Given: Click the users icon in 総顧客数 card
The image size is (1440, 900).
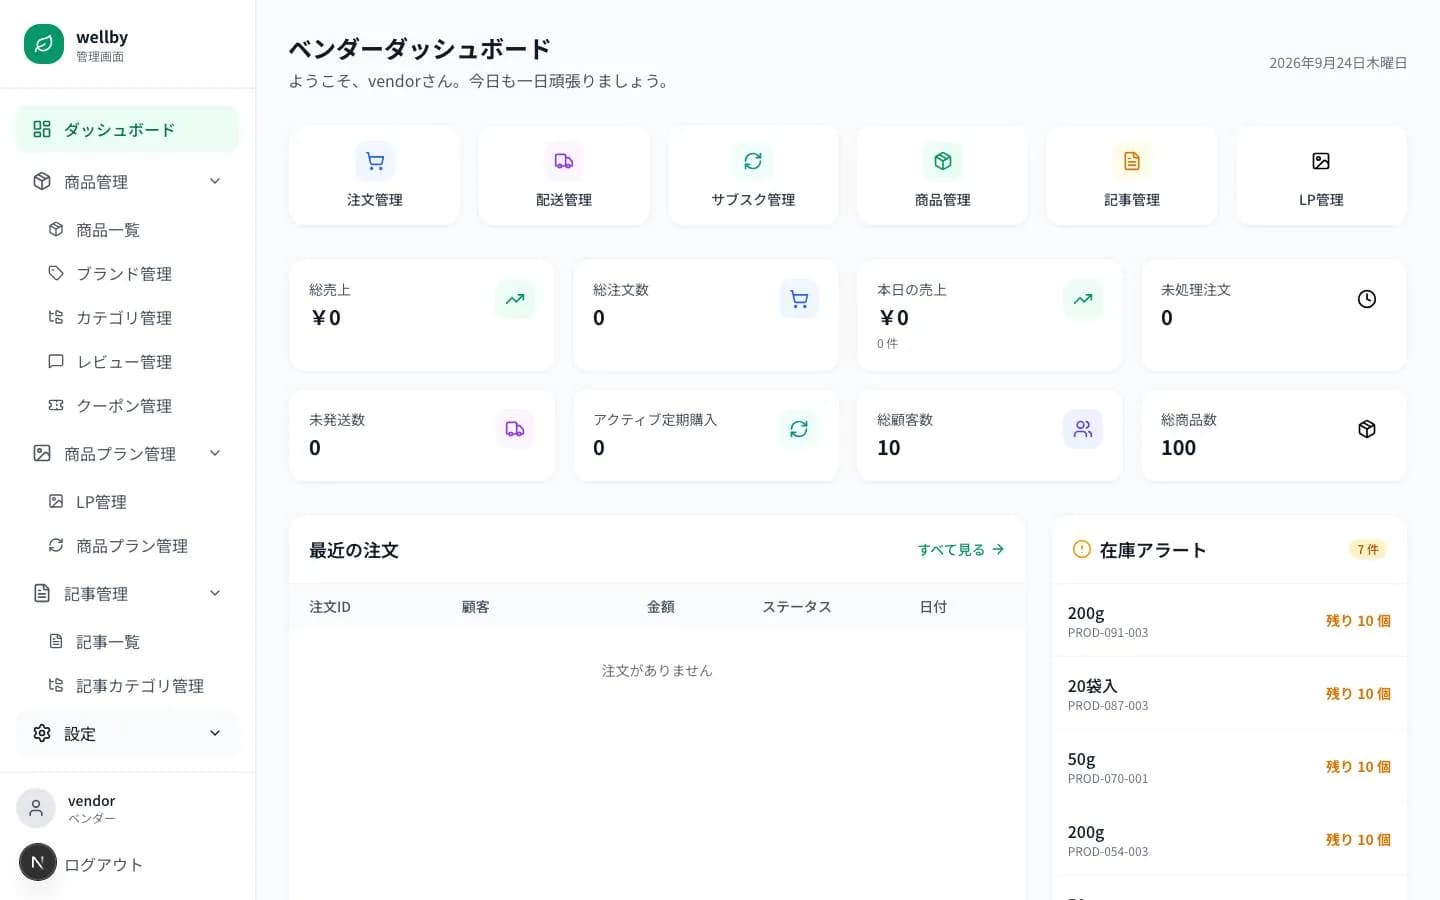Looking at the screenshot, I should (x=1083, y=429).
